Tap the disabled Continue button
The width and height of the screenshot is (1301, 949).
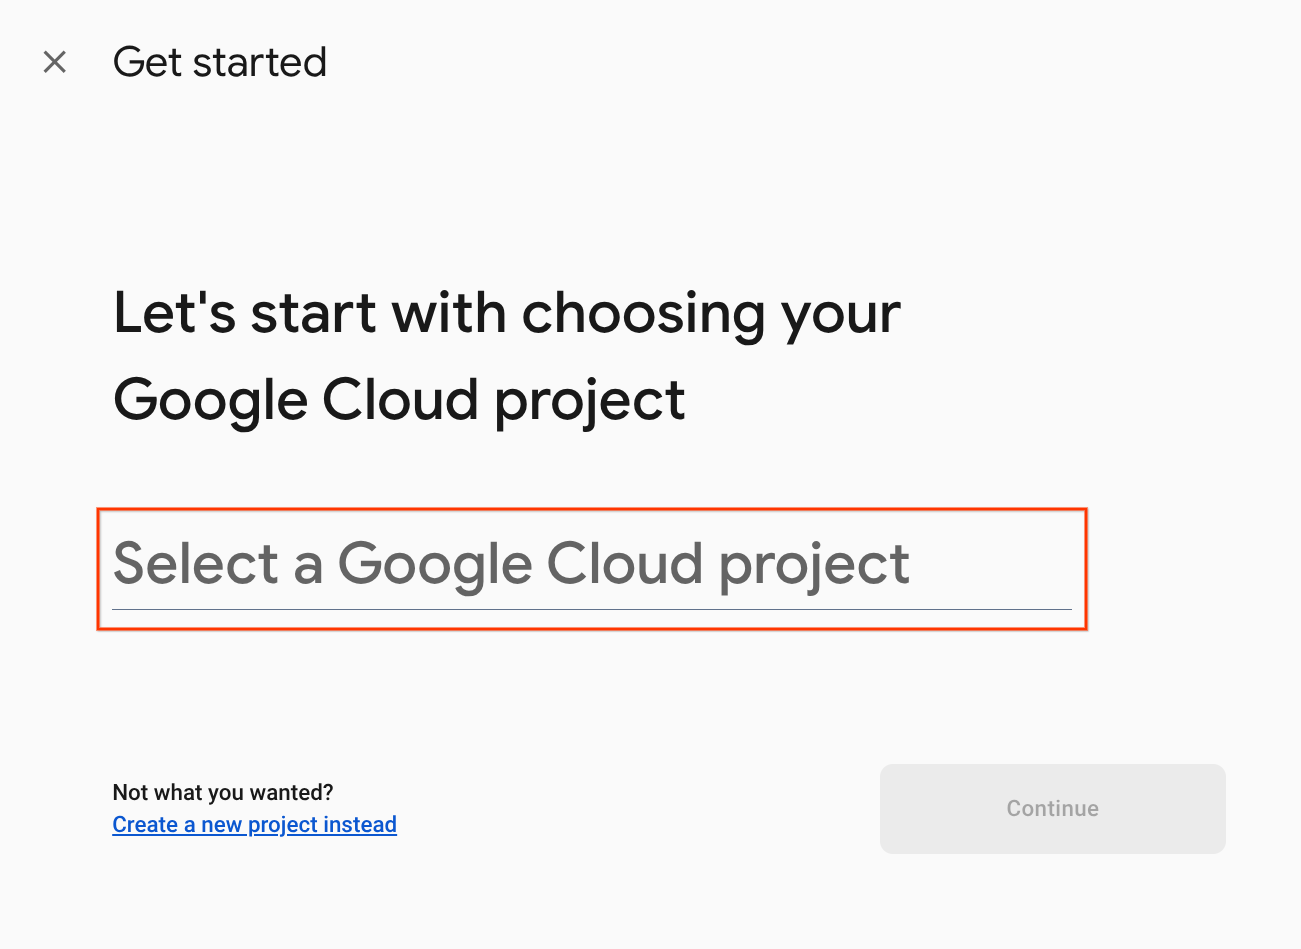(1051, 808)
